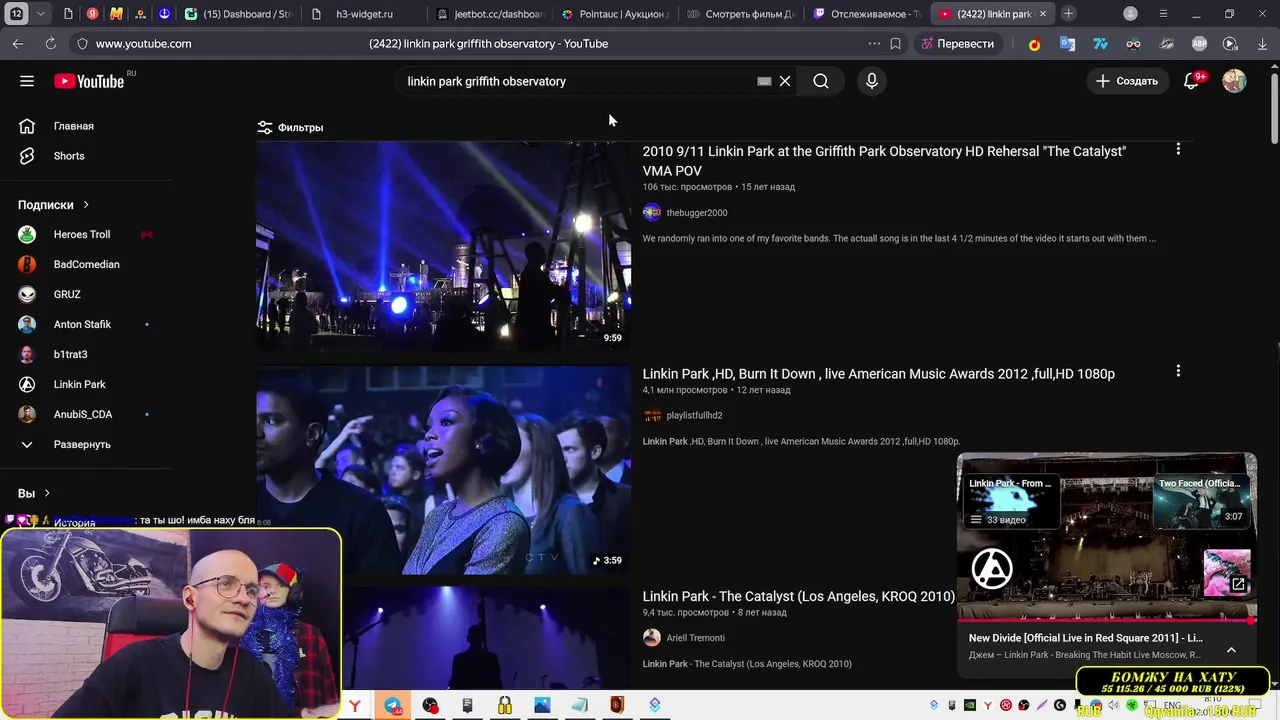Image resolution: width=1280 pixels, height=720 pixels.
Task: Click the Создать create button
Action: pos(1127,81)
